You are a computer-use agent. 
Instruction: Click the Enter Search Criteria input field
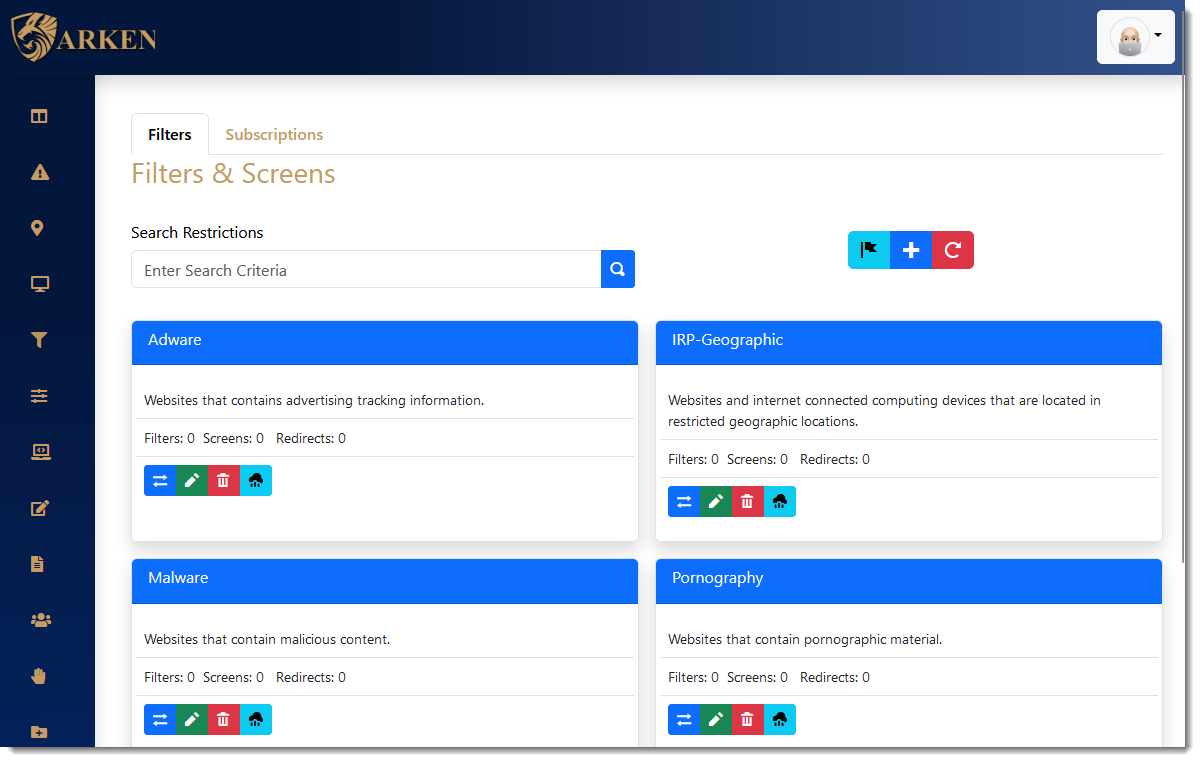point(366,270)
